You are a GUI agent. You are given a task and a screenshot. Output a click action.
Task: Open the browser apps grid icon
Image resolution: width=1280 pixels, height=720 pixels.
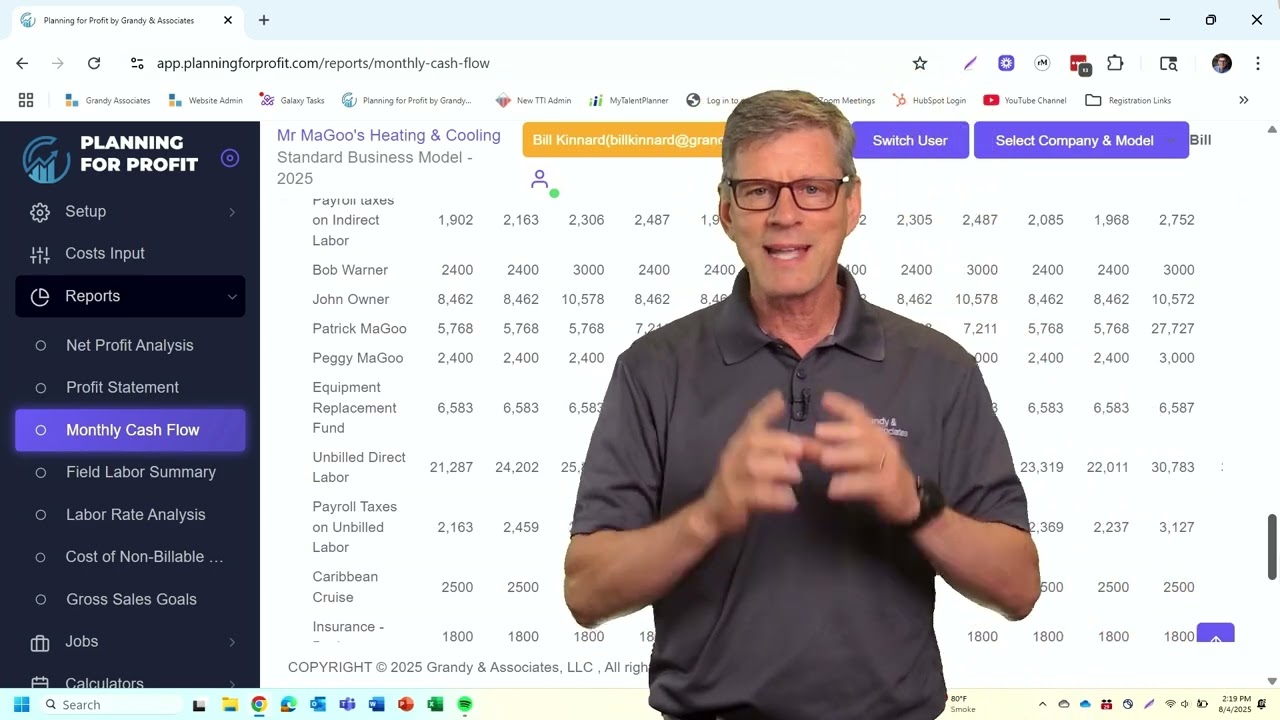point(26,100)
